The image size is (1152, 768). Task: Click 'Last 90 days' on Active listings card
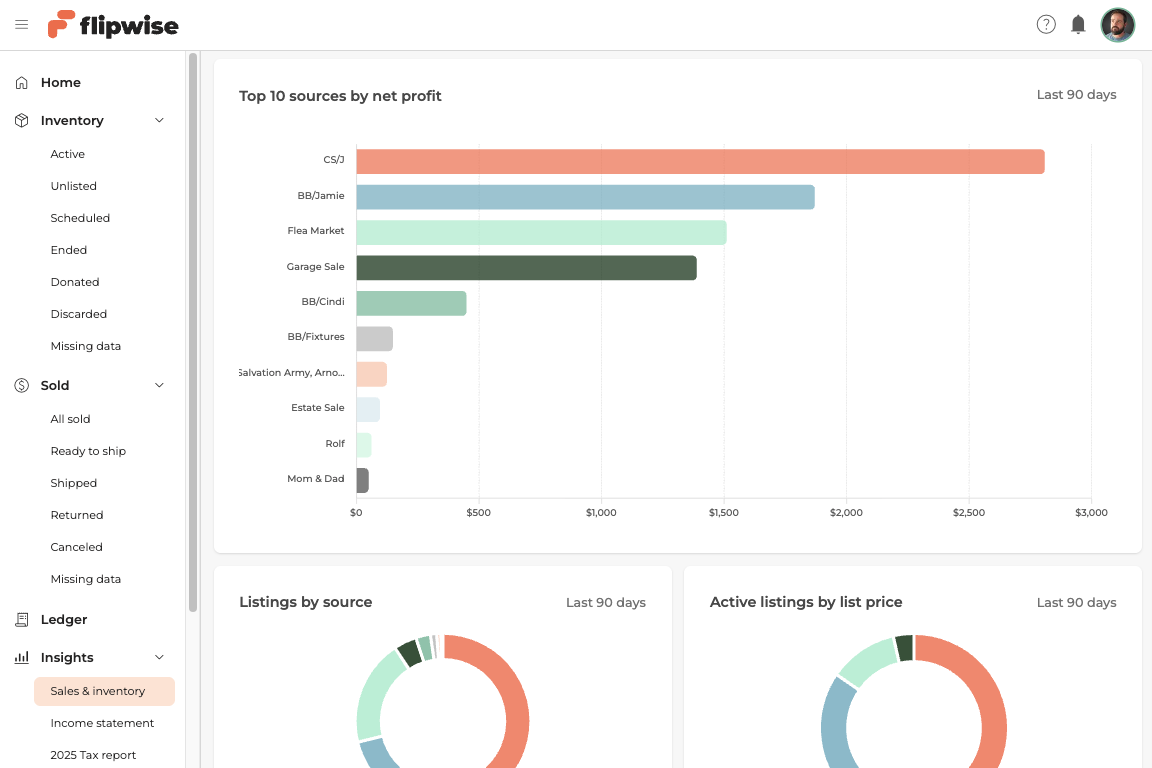(1076, 603)
